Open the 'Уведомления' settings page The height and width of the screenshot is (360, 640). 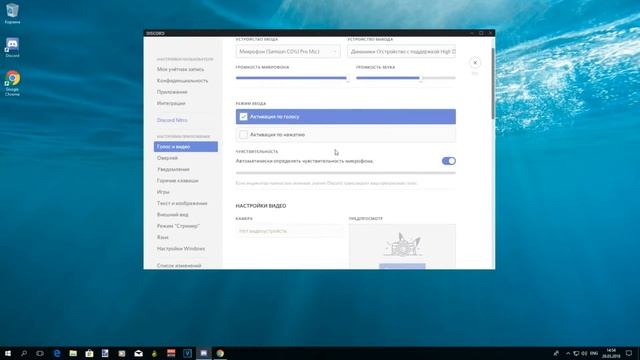[x=173, y=169]
